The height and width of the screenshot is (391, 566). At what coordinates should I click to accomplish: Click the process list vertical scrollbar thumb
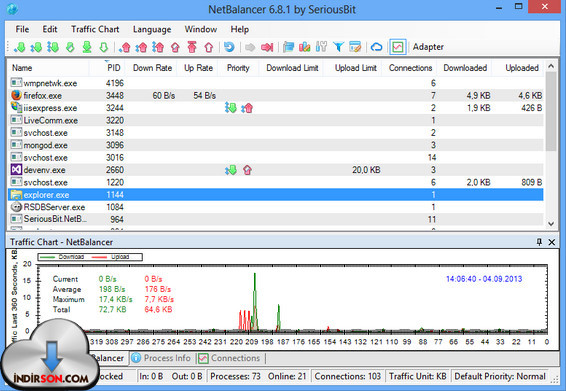click(551, 111)
